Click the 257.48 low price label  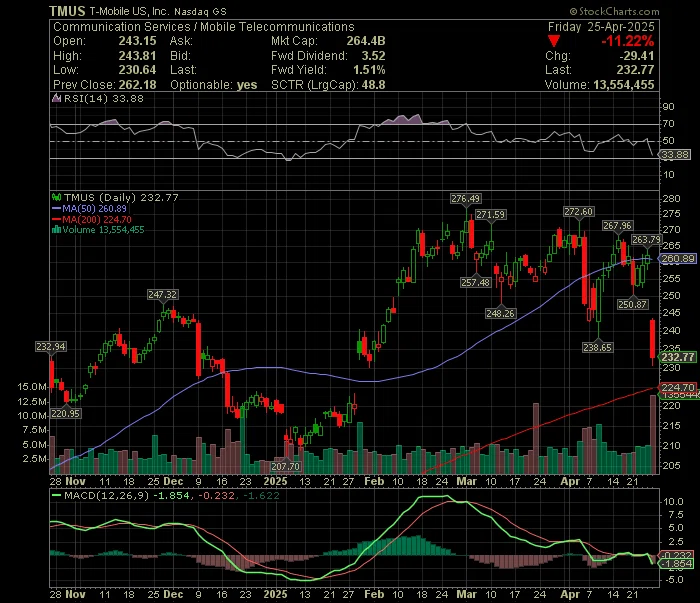coord(476,282)
